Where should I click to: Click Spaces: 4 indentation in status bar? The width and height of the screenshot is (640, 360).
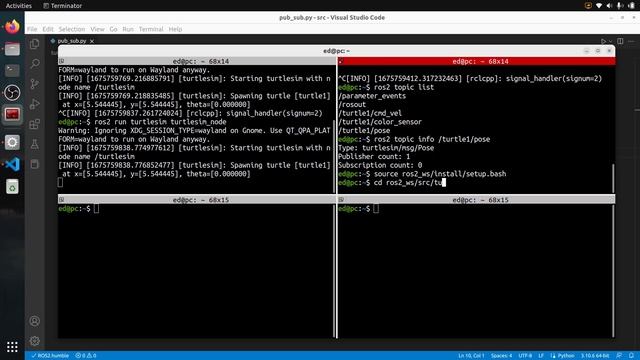[x=501, y=356]
